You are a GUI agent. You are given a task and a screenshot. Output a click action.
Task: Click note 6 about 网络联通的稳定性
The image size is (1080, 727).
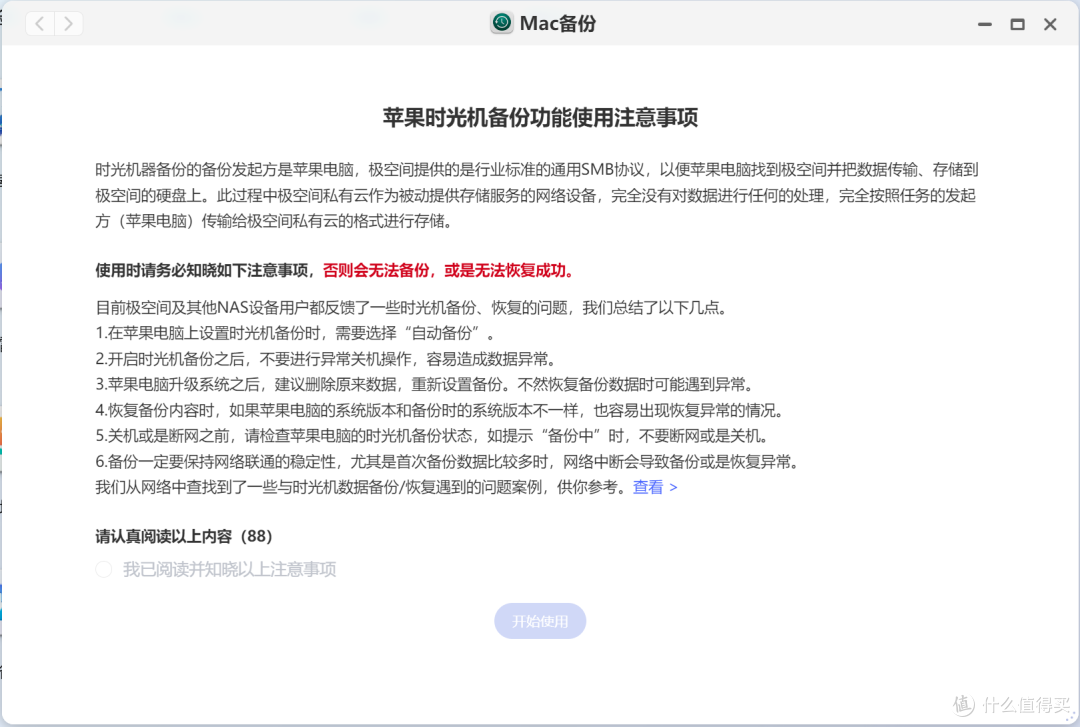point(447,462)
